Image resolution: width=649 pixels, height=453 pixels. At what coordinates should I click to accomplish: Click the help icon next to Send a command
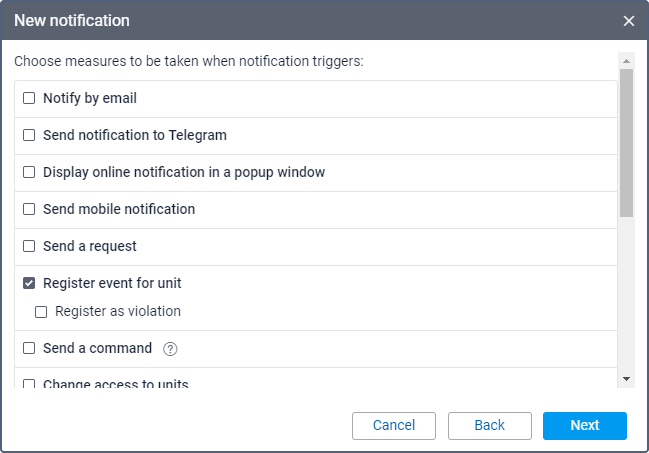pyautogui.click(x=170, y=349)
